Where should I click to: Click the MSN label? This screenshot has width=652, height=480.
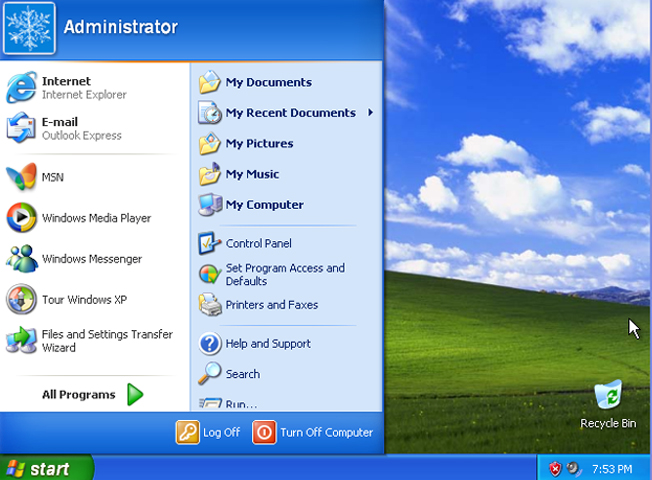point(53,177)
